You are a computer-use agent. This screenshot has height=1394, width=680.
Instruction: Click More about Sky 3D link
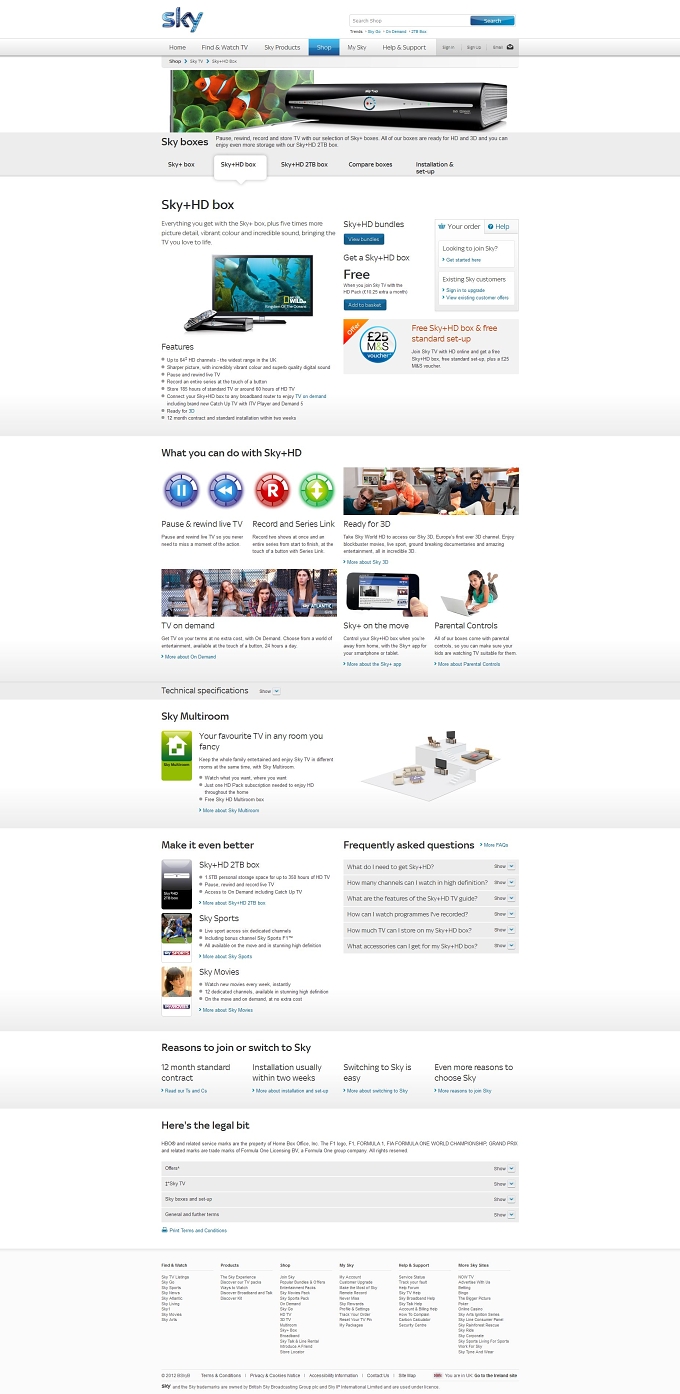(366, 562)
